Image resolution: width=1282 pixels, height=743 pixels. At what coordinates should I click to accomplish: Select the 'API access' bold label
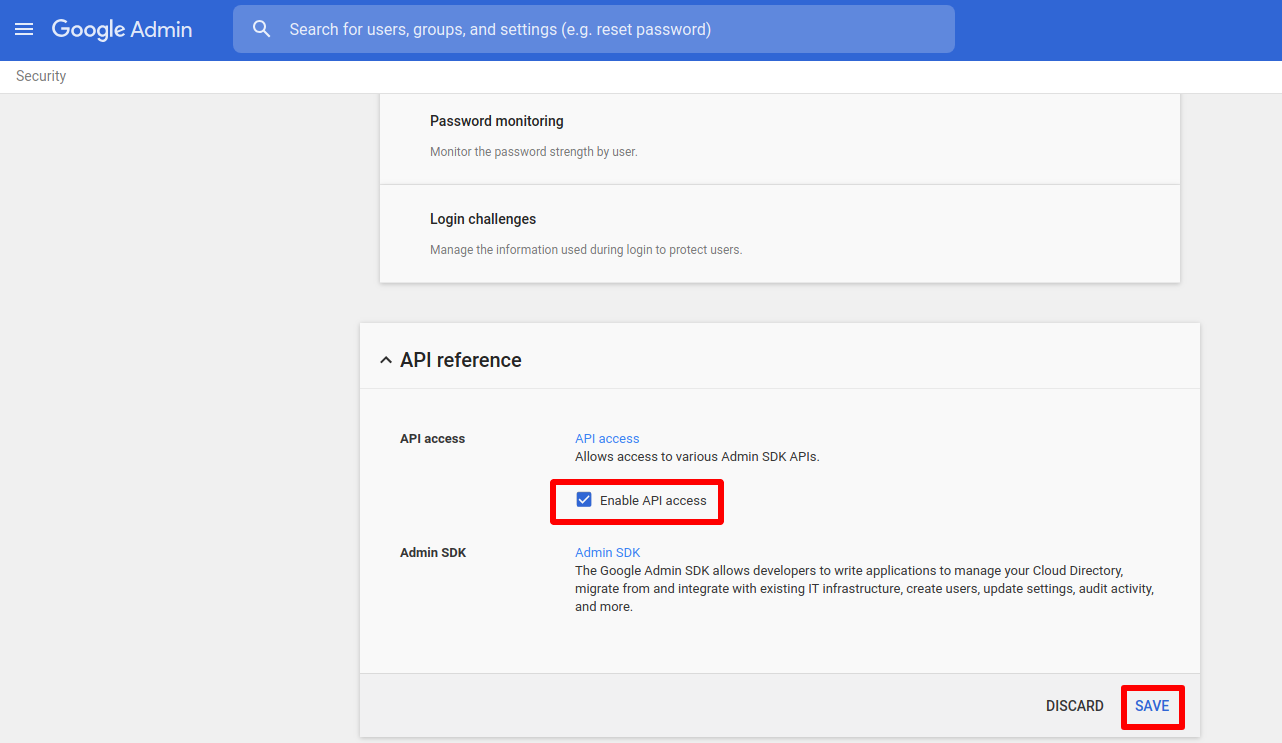click(x=432, y=438)
